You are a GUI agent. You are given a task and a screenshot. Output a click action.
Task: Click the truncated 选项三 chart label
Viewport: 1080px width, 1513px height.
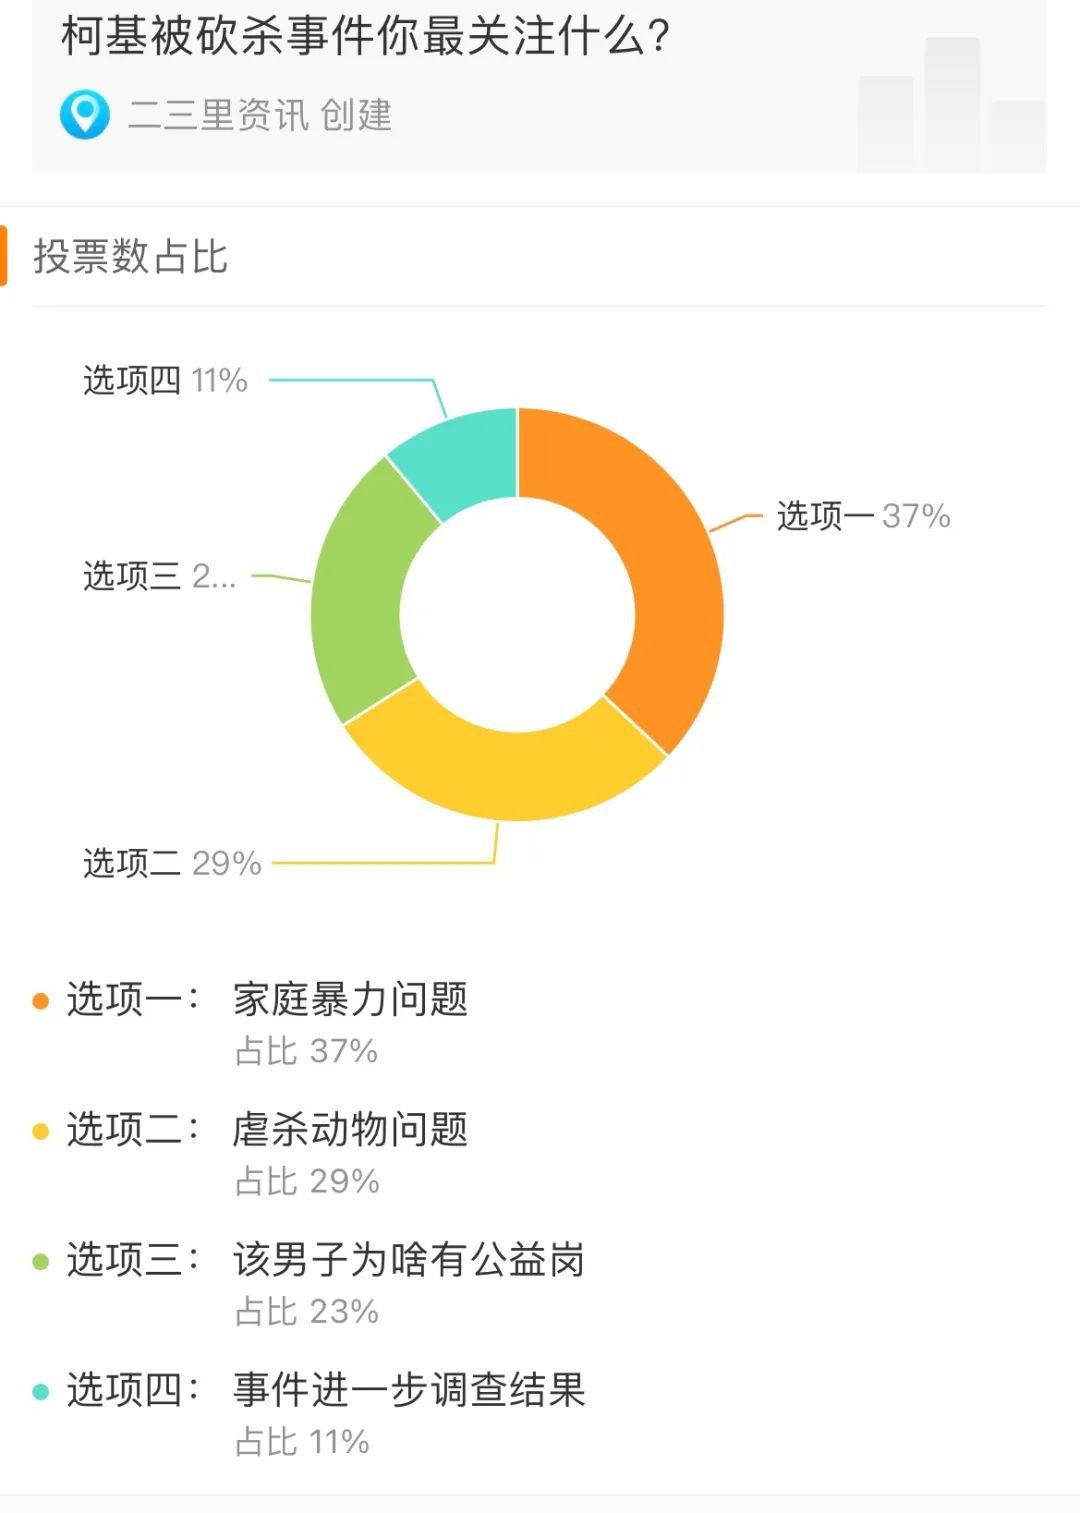coord(160,576)
